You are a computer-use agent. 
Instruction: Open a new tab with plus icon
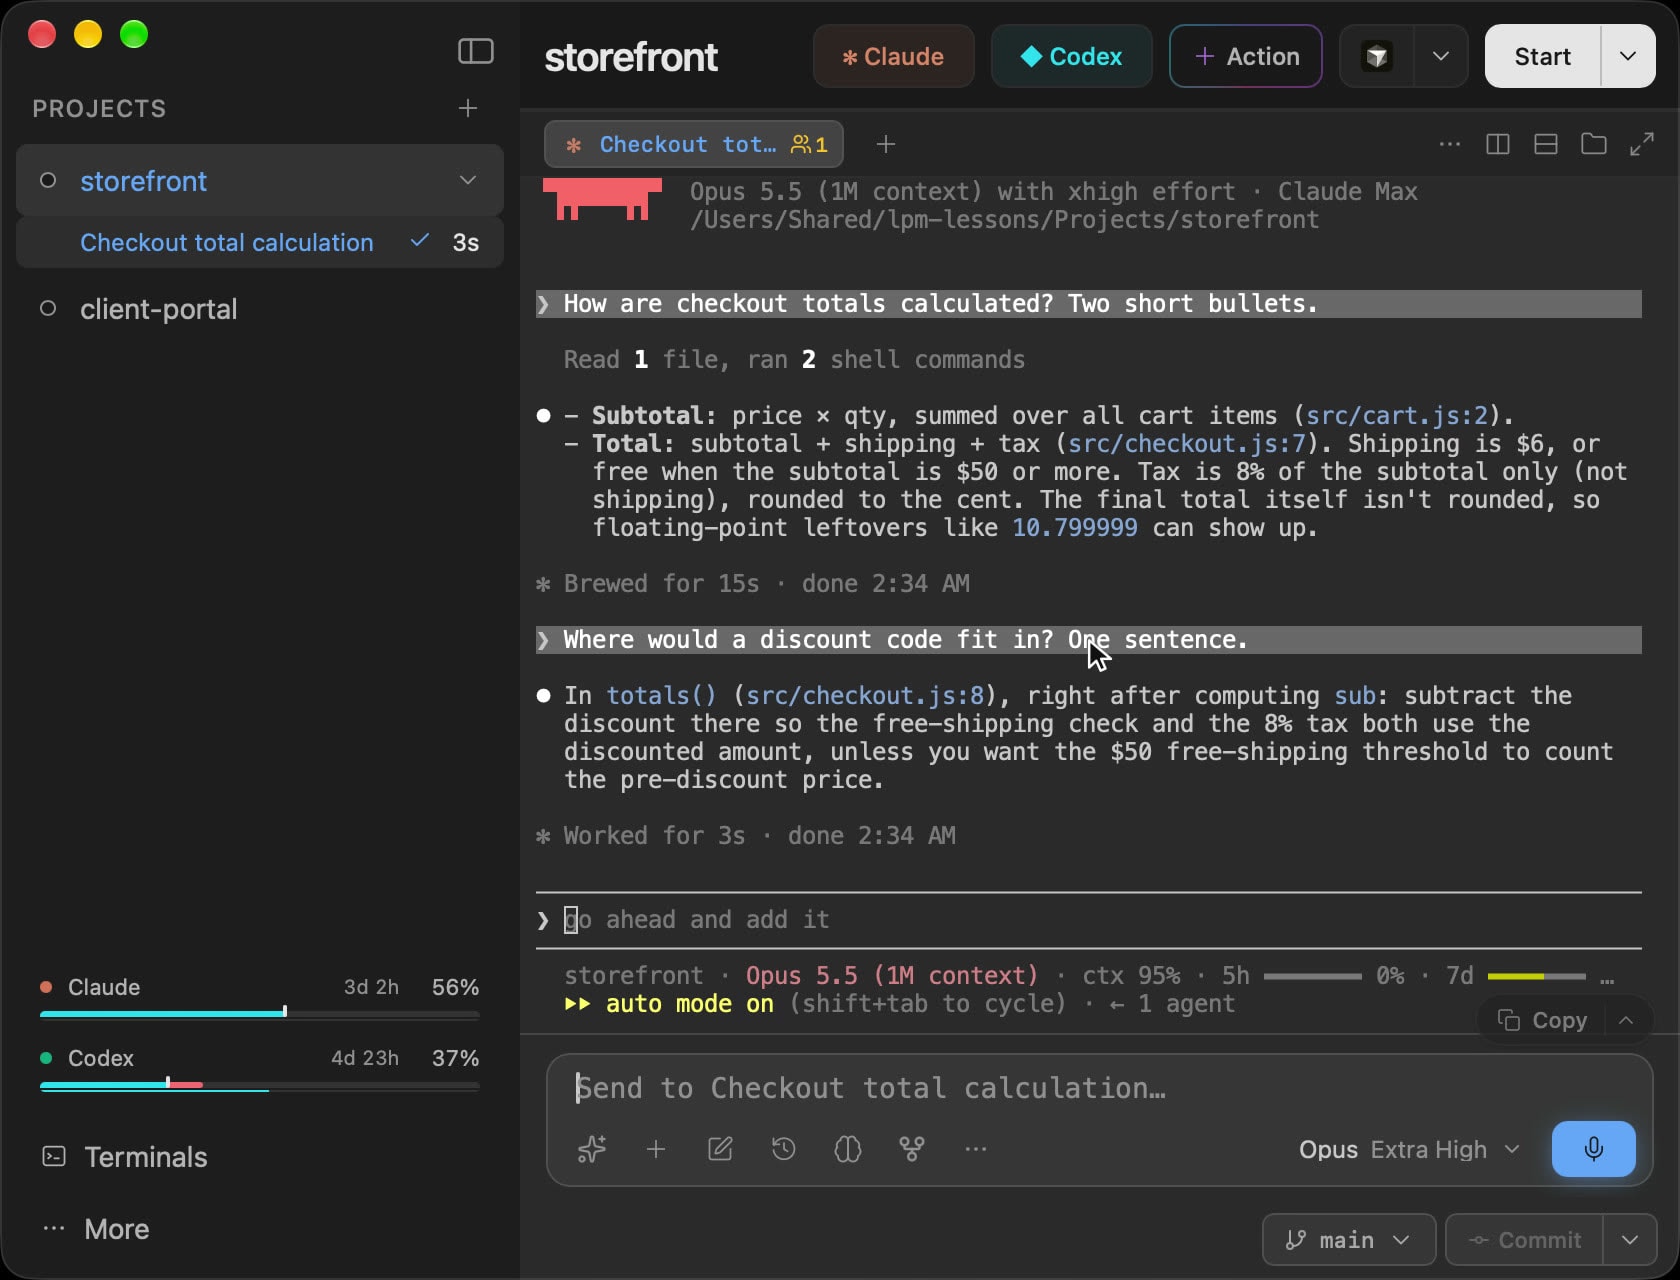pos(885,145)
